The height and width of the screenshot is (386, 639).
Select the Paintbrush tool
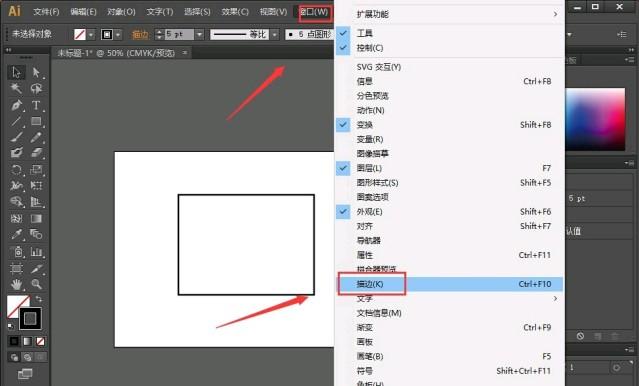pyautogui.click(x=16, y=137)
